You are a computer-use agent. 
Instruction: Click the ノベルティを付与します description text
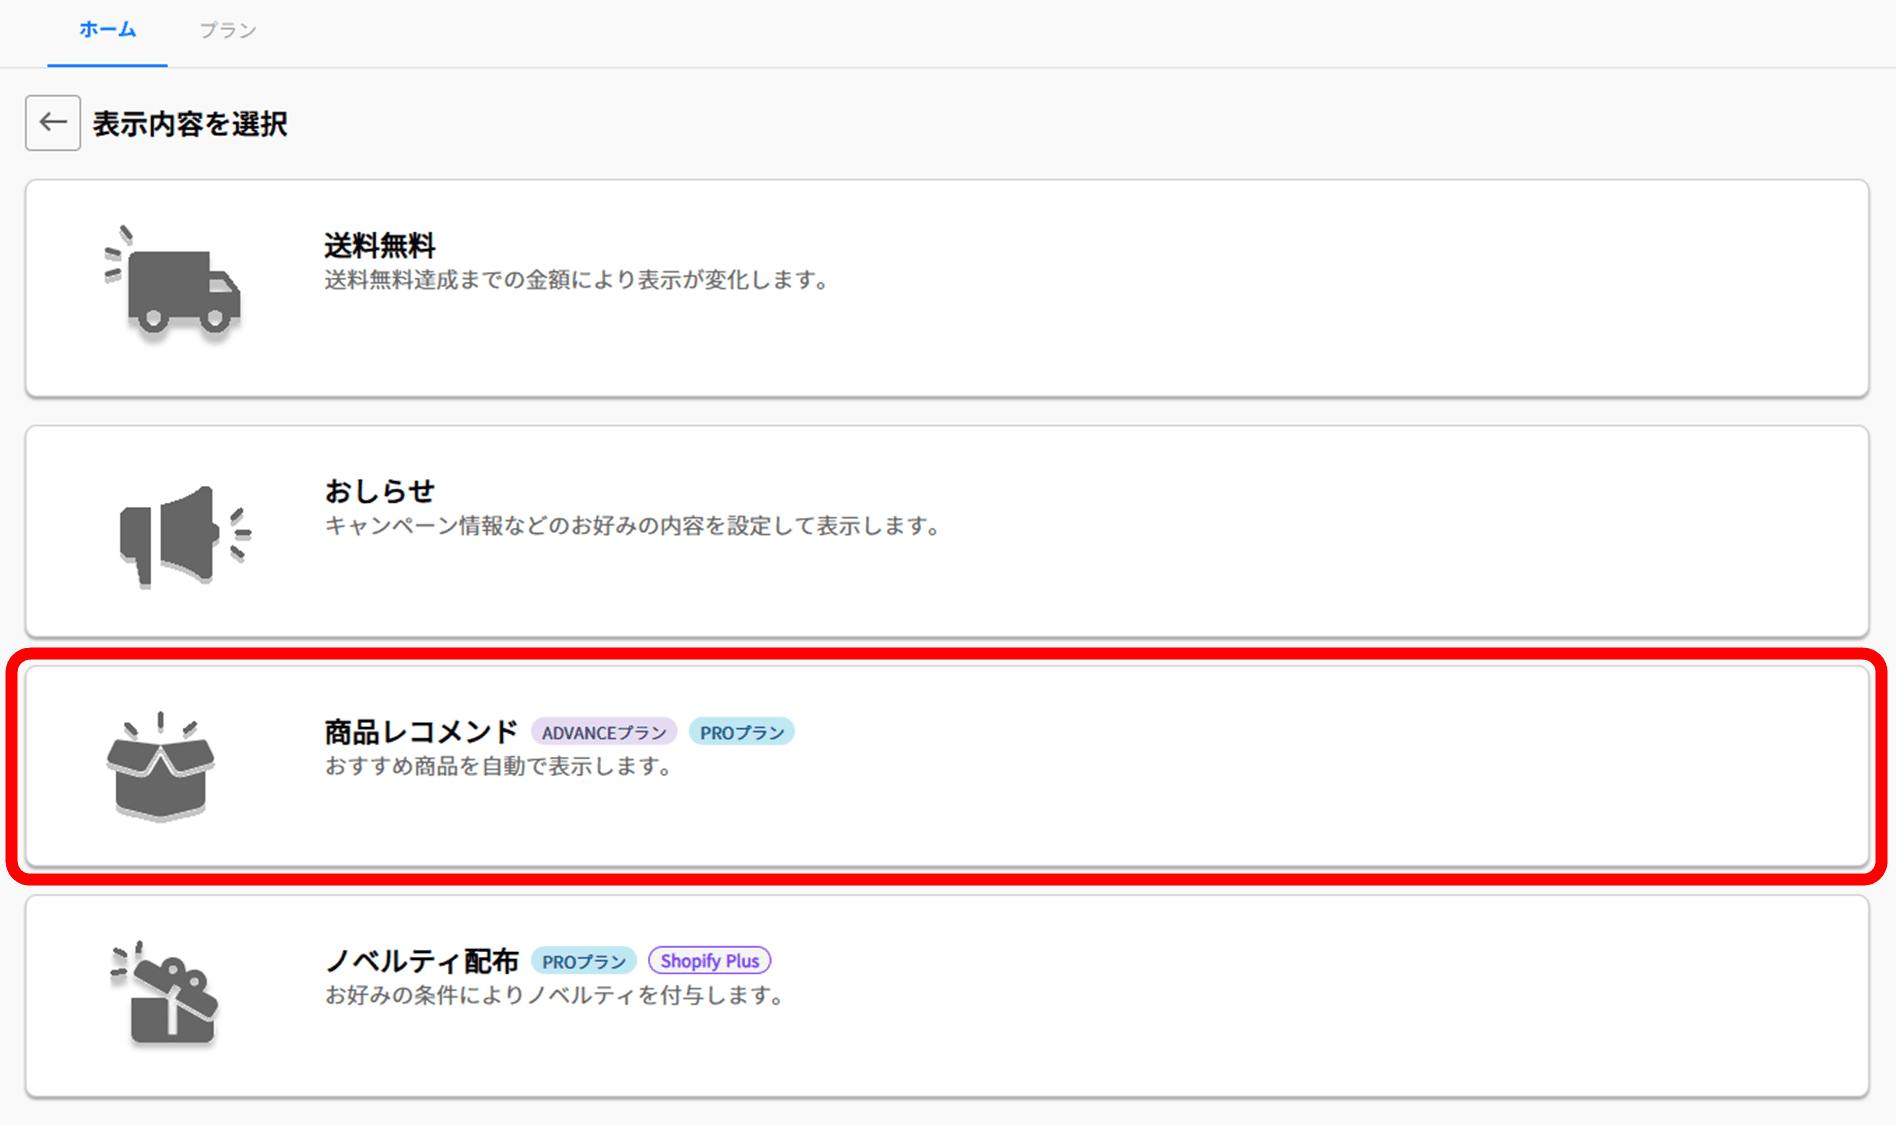click(x=554, y=996)
